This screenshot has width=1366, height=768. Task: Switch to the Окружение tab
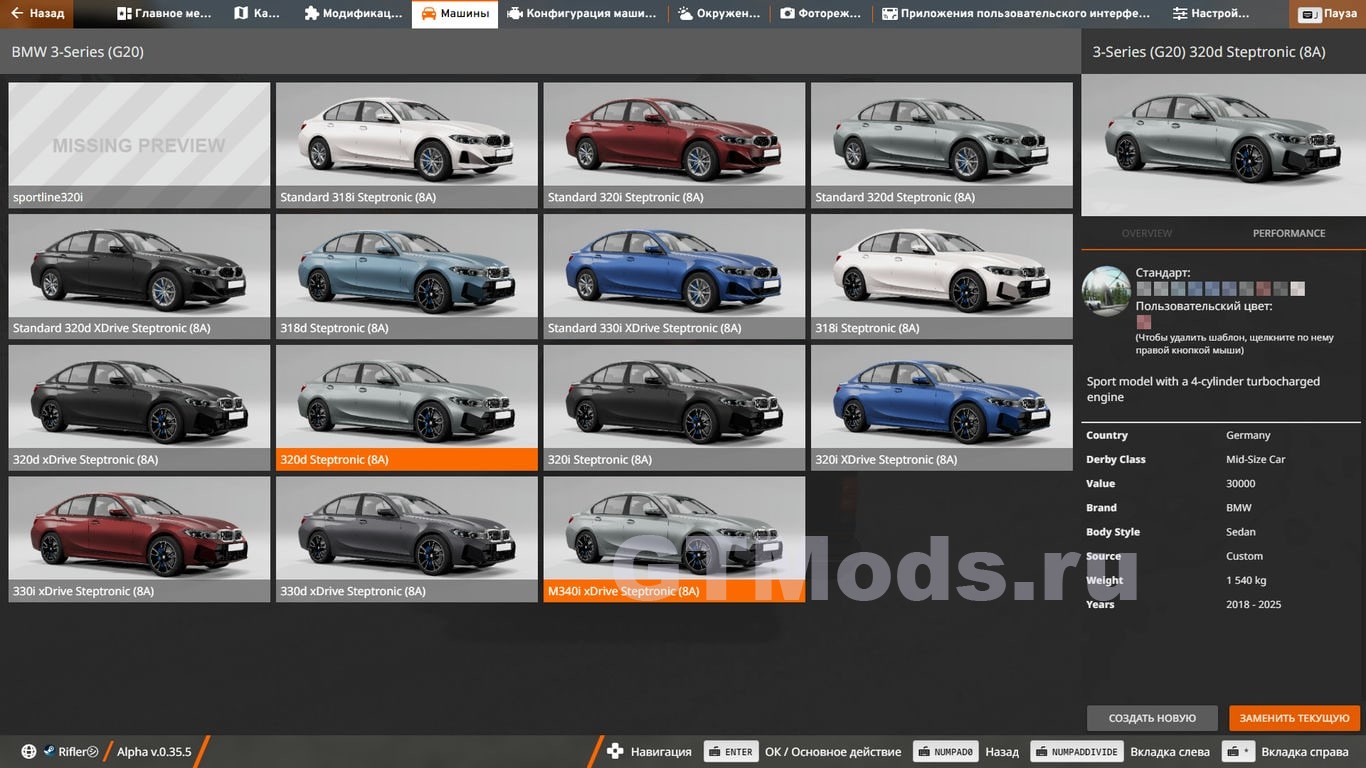[x=719, y=14]
